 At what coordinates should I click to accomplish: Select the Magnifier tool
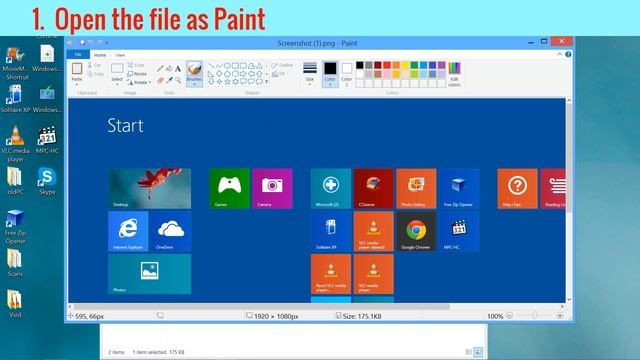coord(178,80)
